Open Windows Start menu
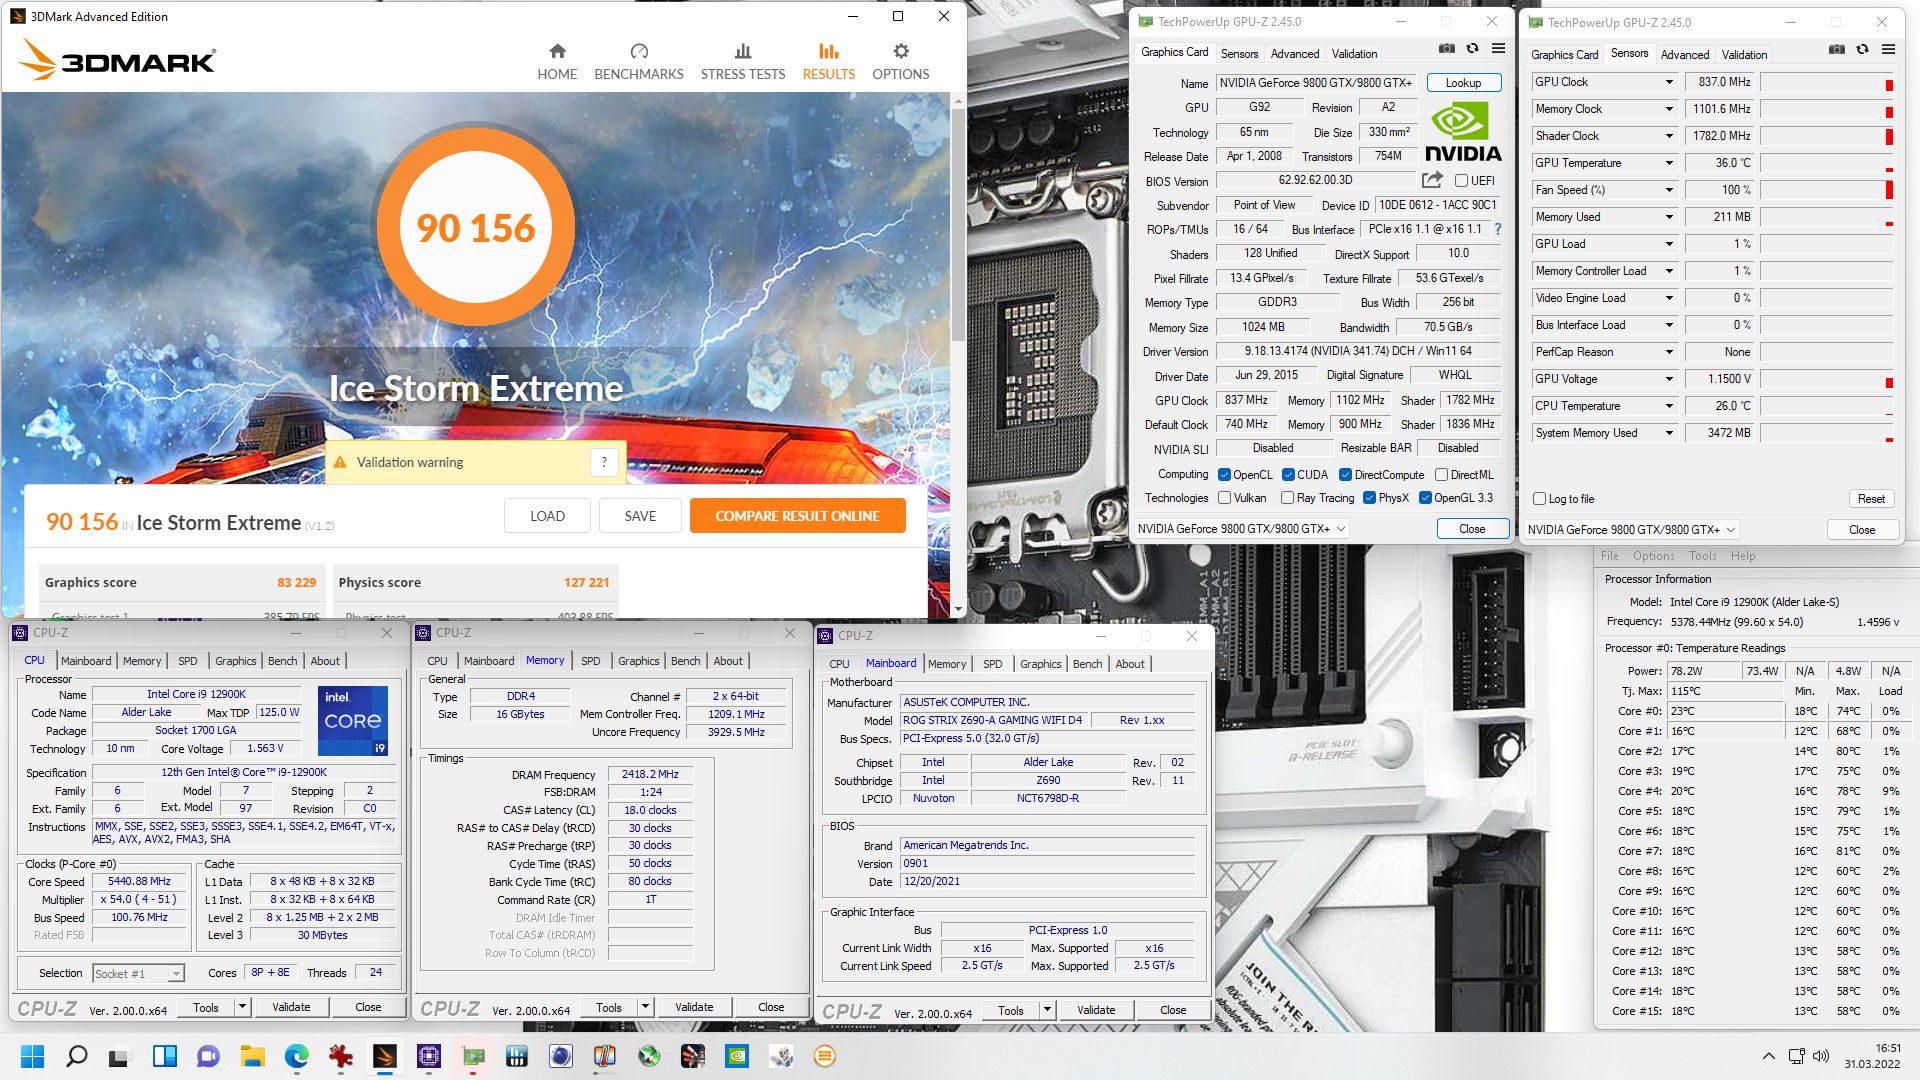1920x1080 pixels. click(32, 1056)
